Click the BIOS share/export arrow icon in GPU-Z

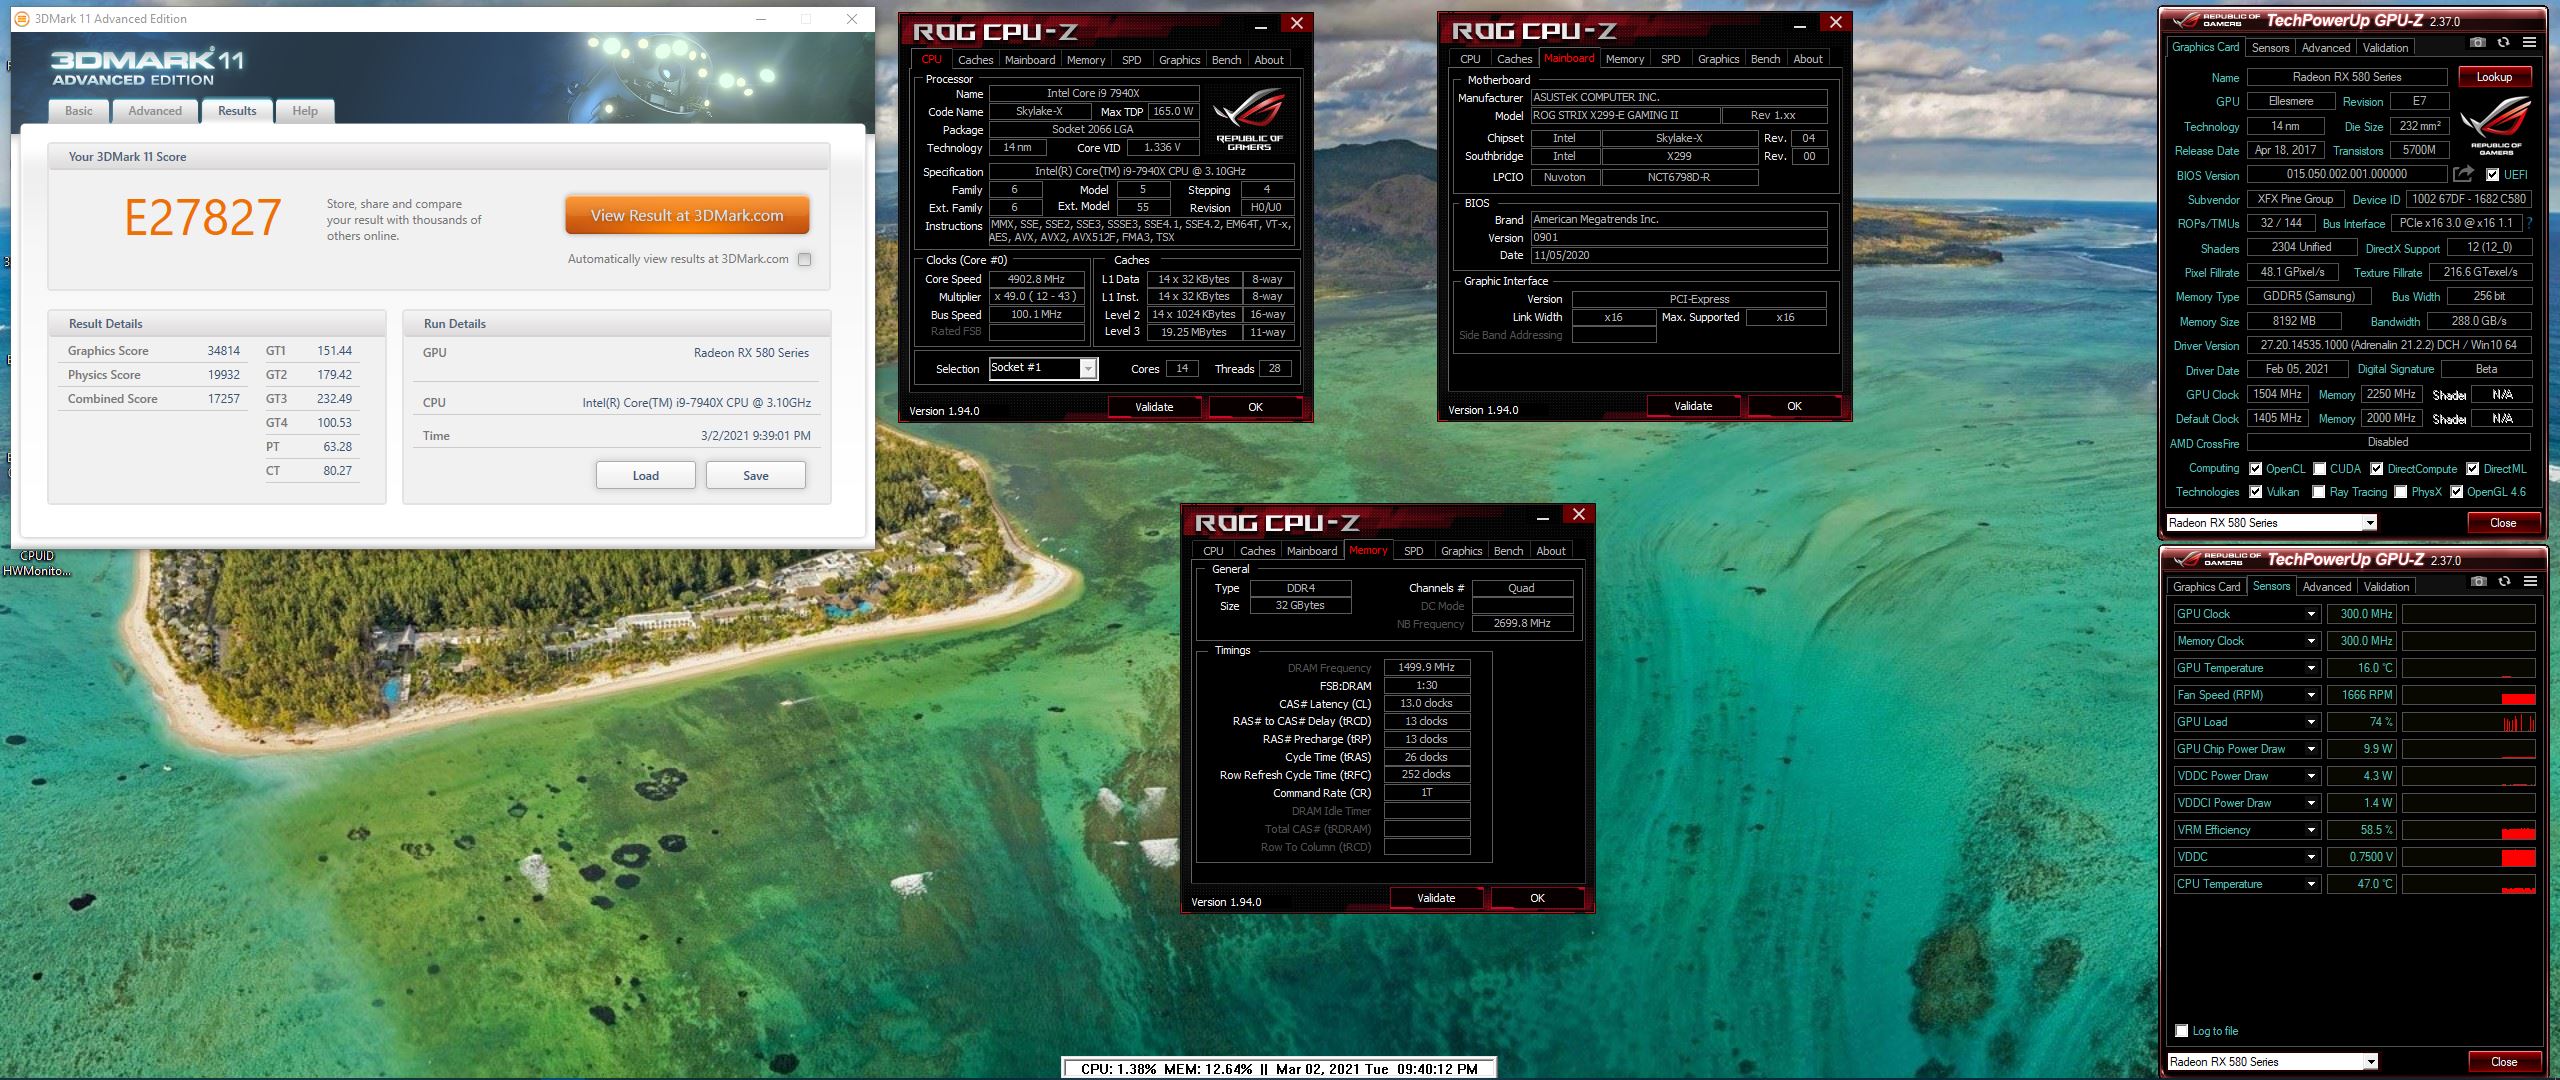[2463, 174]
